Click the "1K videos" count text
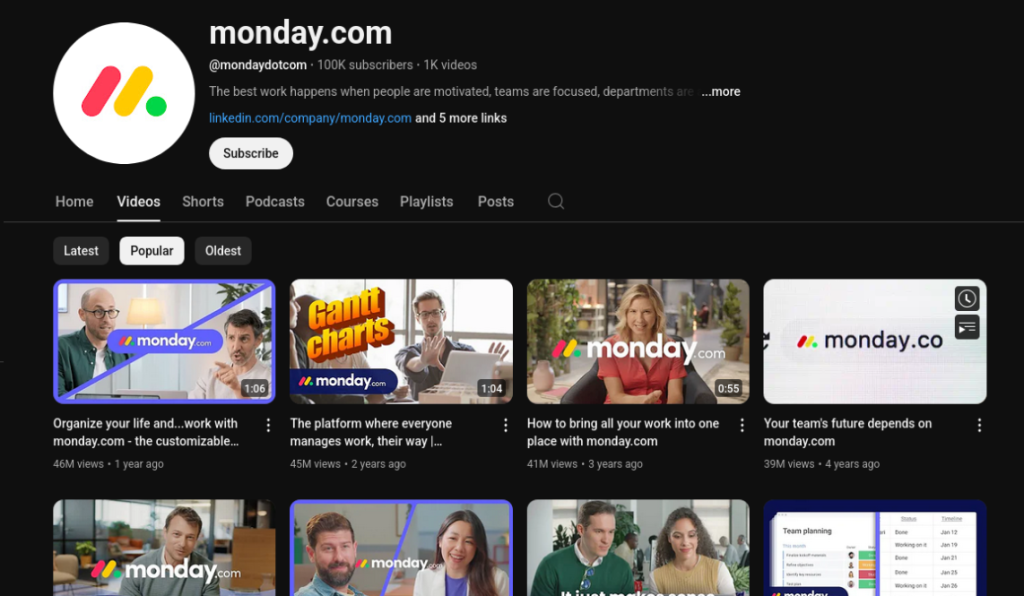Viewport: 1024px width, 596px height. (450, 65)
